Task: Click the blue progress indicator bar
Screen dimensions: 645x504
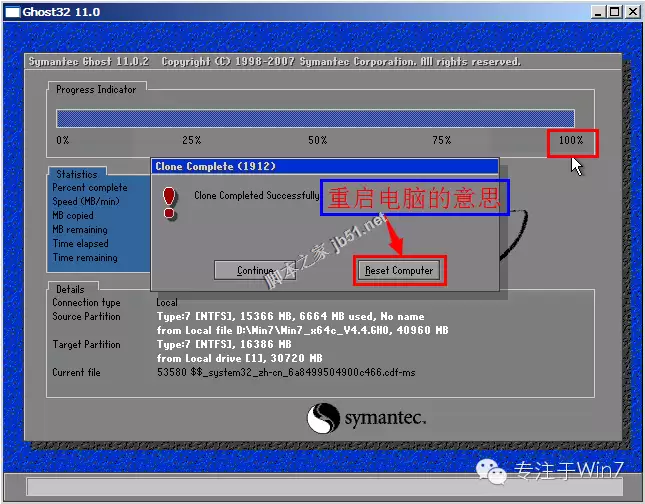Action: point(315,118)
